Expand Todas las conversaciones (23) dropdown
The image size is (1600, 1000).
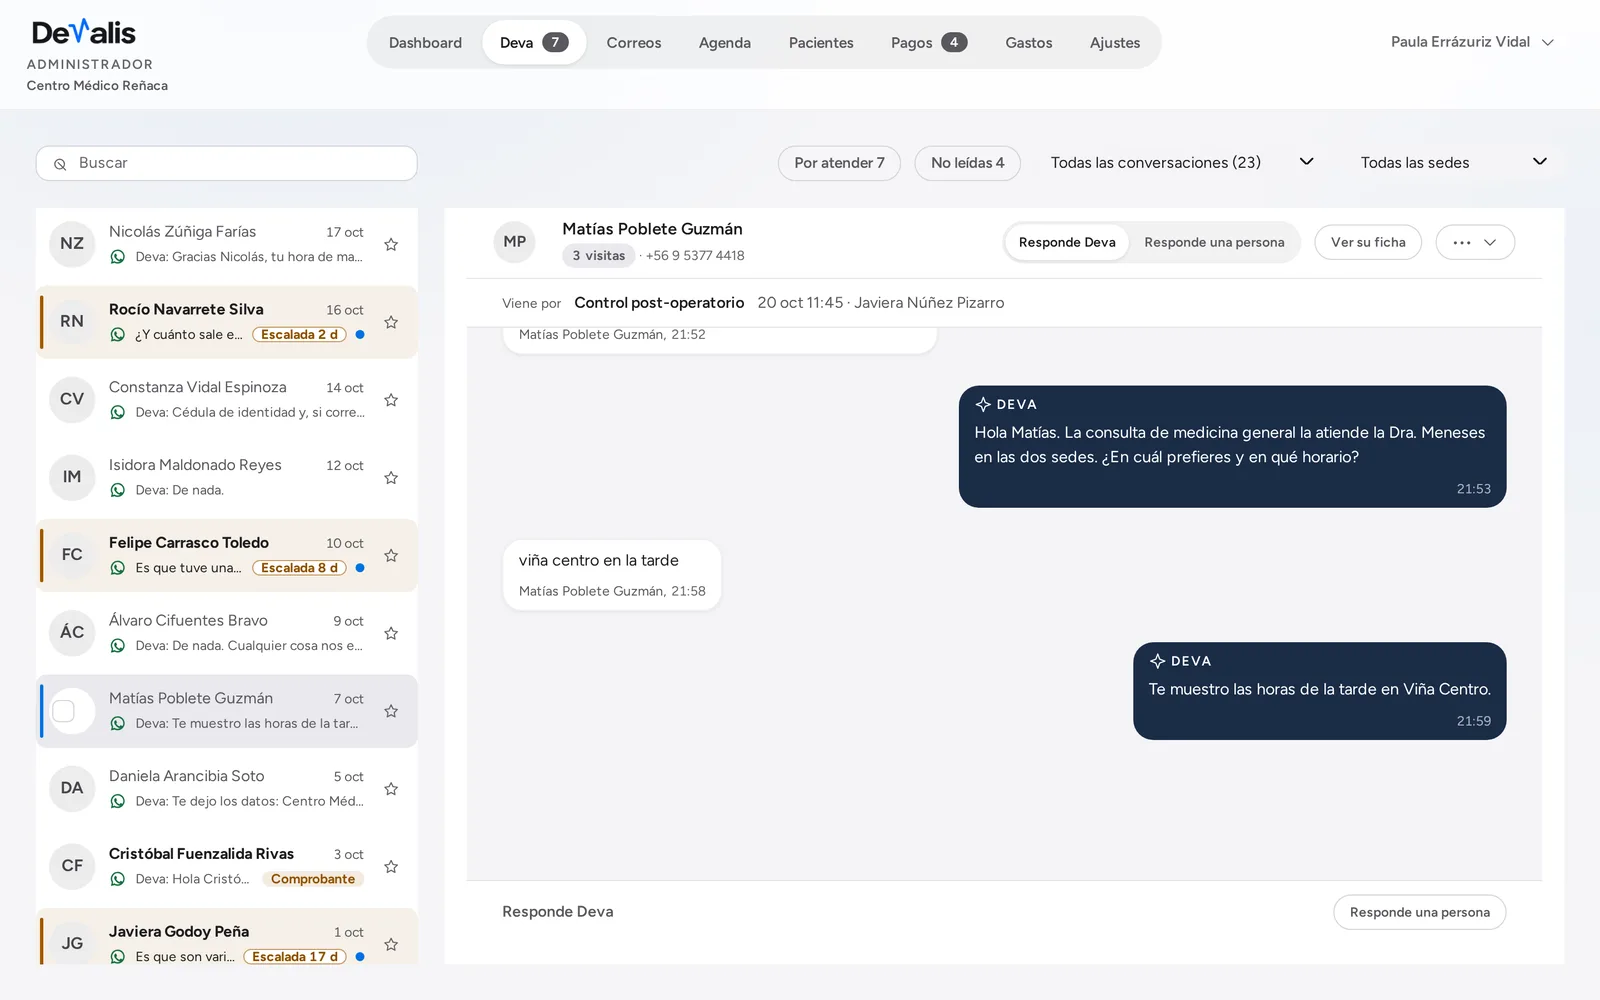point(1182,162)
